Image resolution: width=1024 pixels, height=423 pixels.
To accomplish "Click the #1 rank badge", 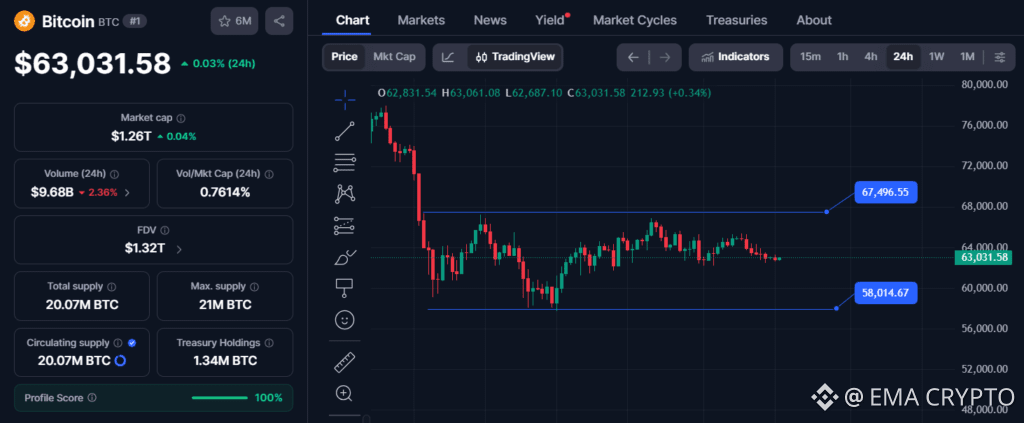I will coord(135,21).
